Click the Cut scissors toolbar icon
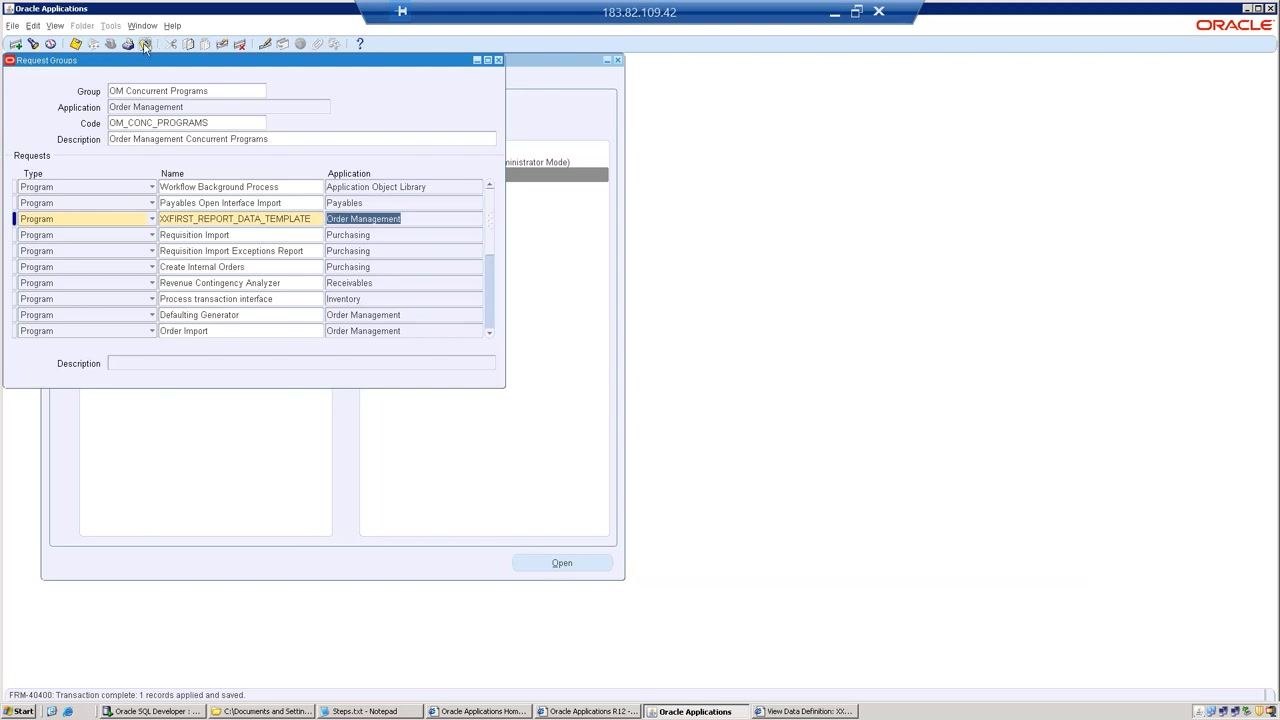Viewport: 1280px width, 720px height. pos(171,44)
